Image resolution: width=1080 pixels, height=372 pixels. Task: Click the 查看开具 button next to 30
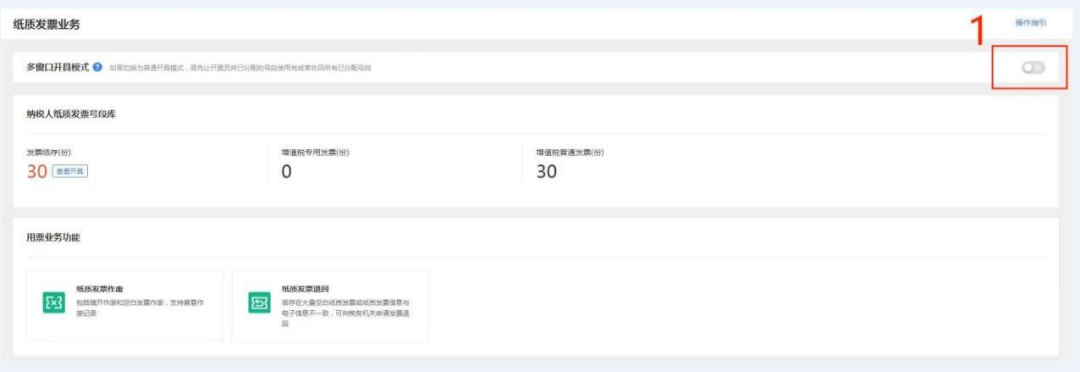70,172
